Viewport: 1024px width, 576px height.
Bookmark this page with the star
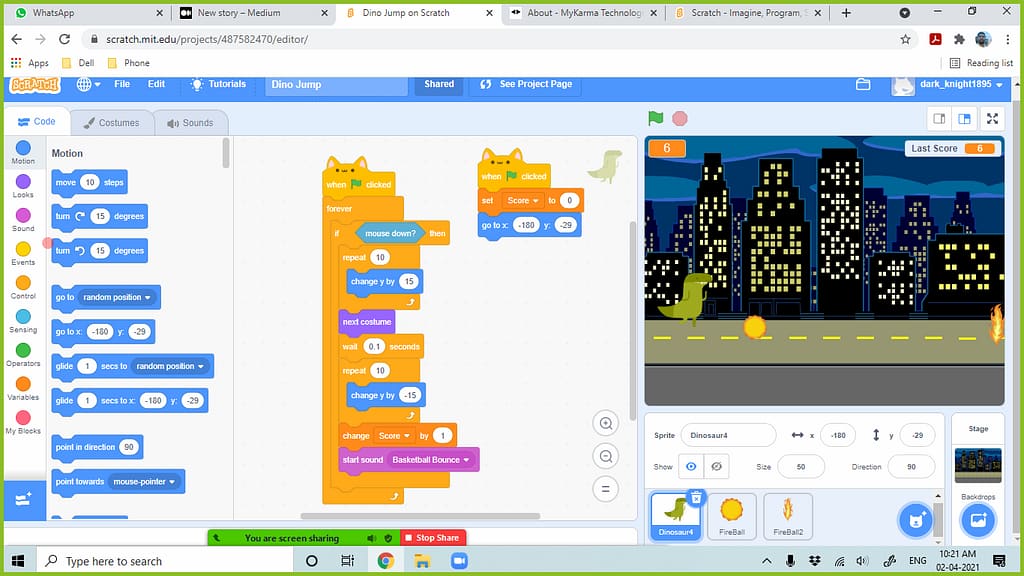click(x=904, y=38)
